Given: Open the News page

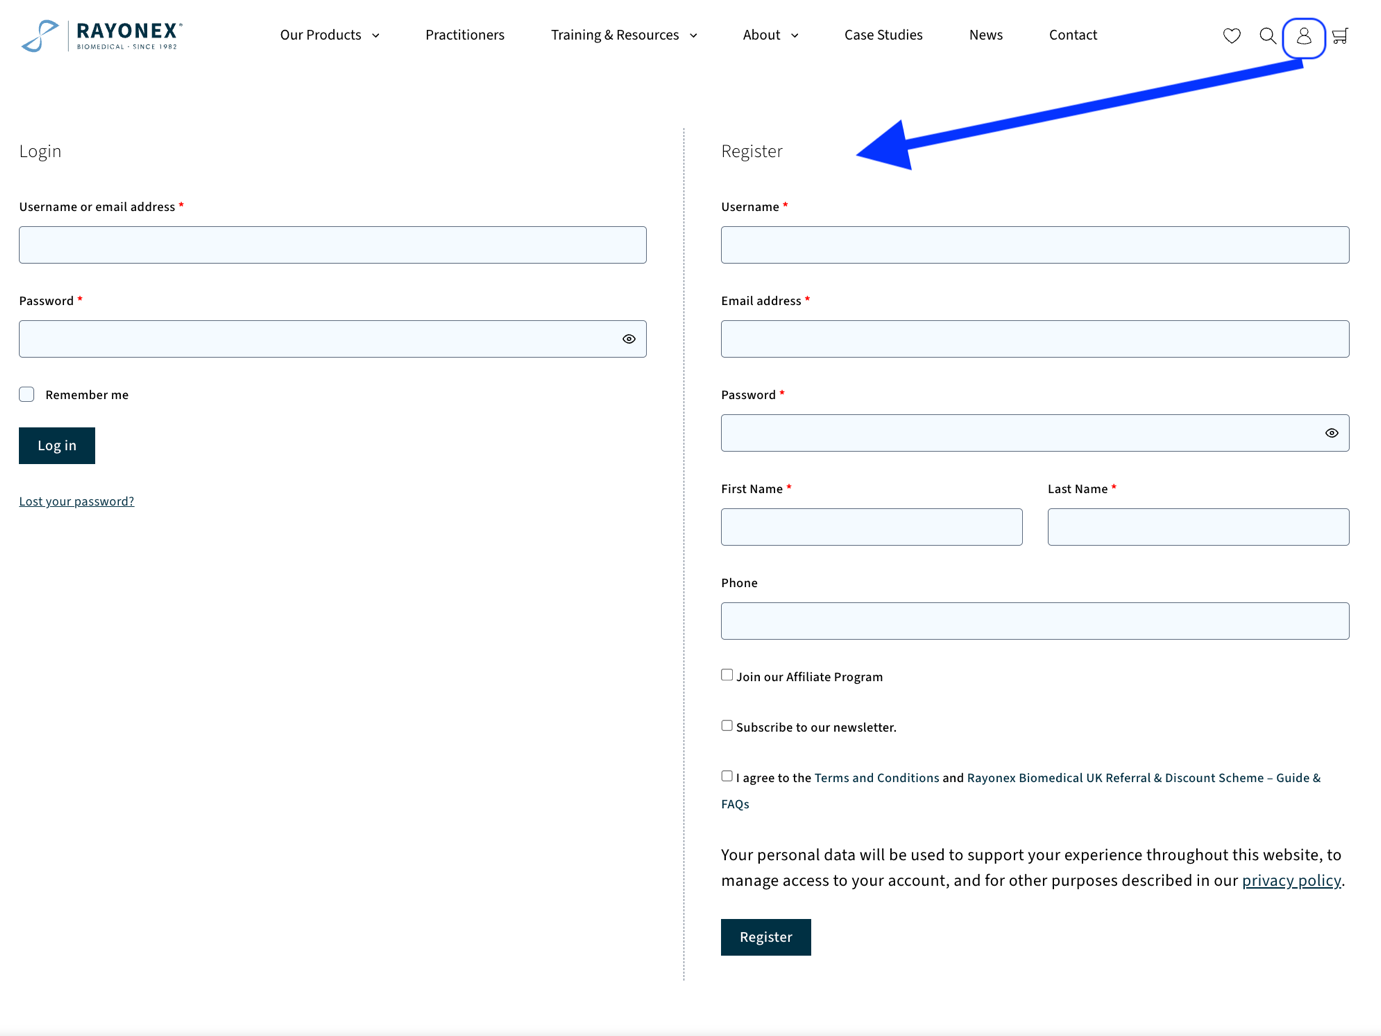Looking at the screenshot, I should pyautogui.click(x=986, y=35).
